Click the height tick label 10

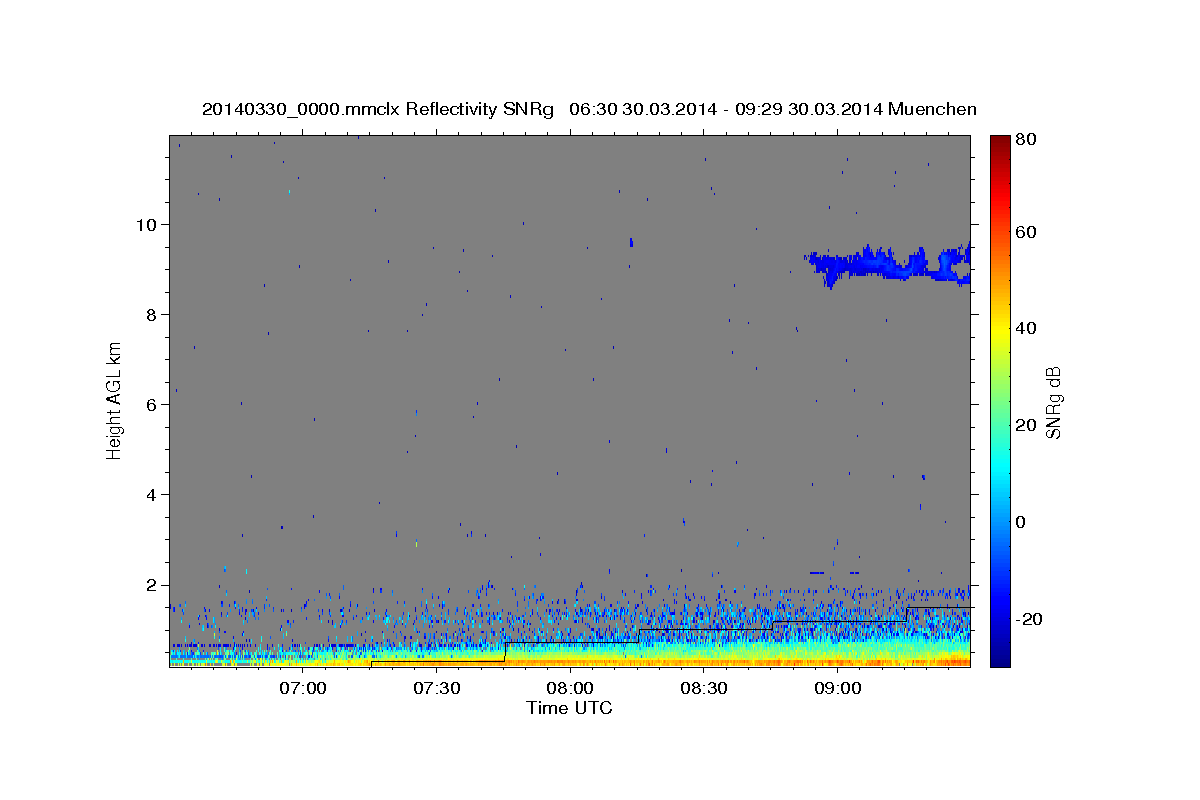click(x=146, y=224)
